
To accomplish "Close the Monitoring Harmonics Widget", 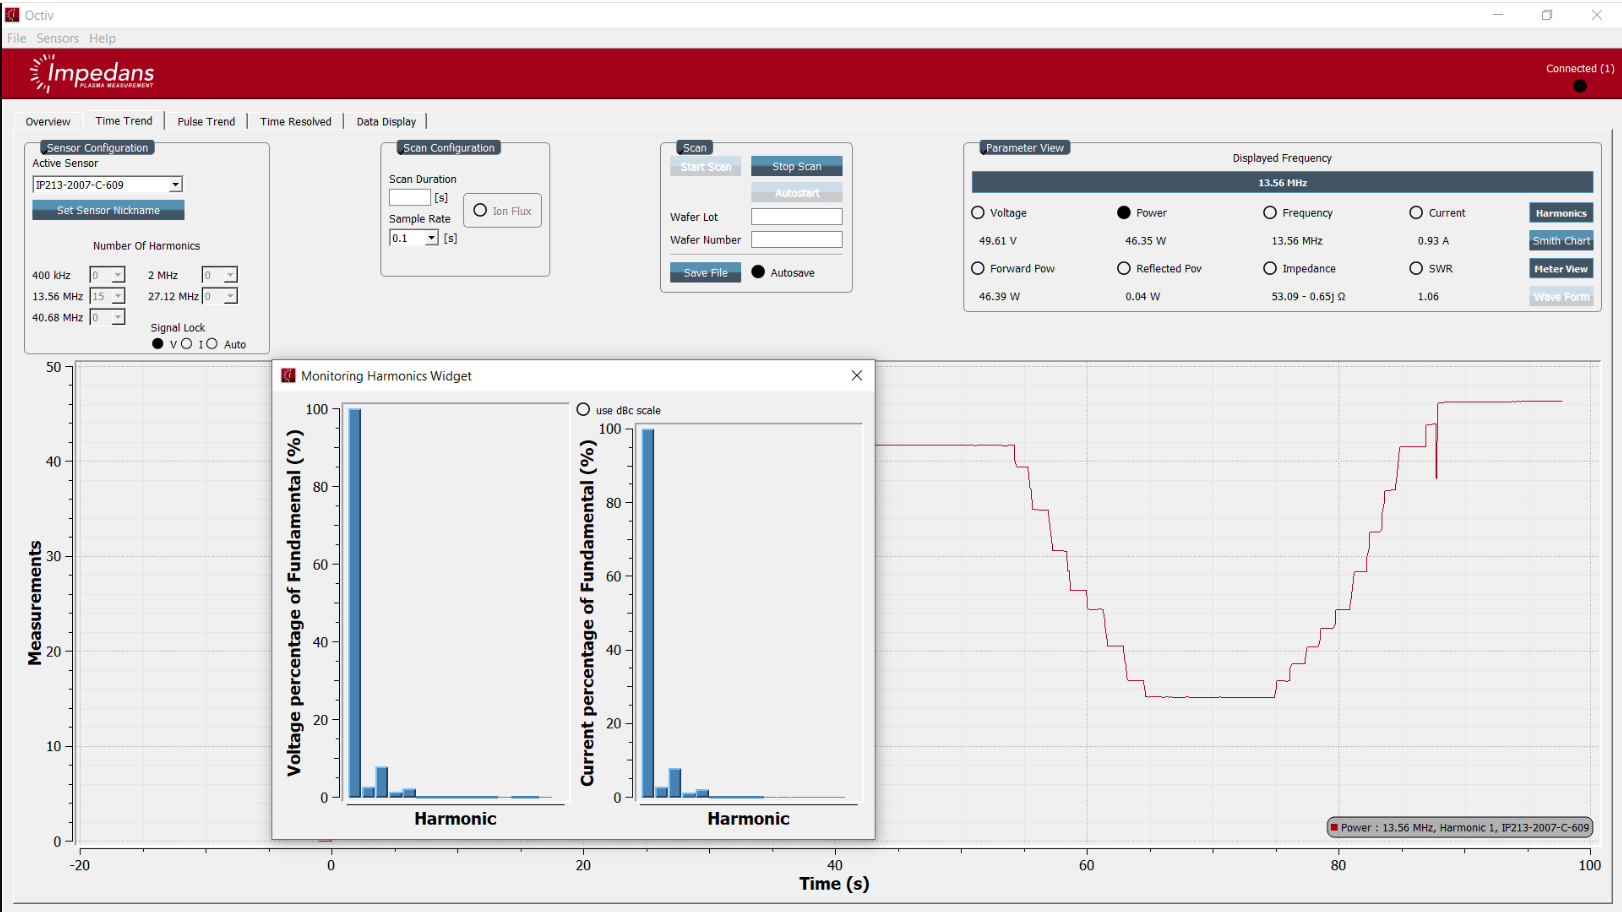I will (856, 376).
